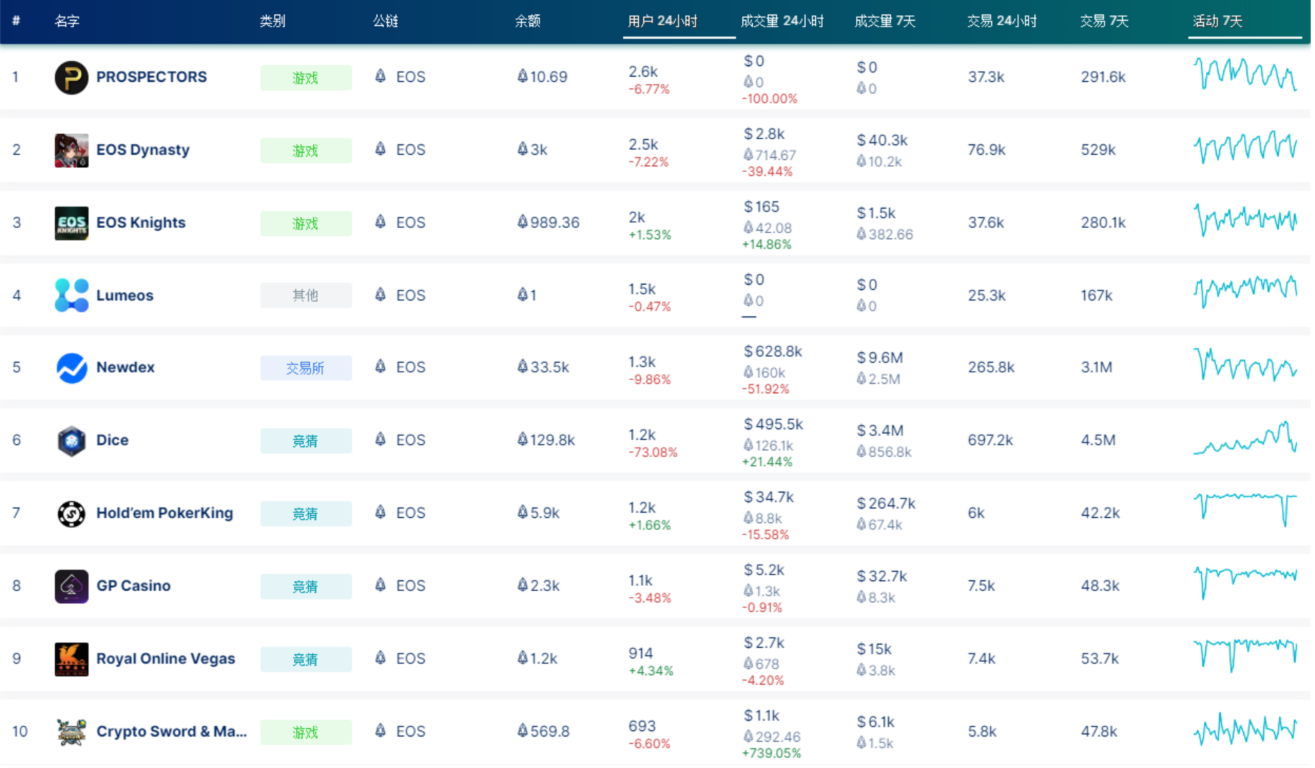Open the PROSPECTORS dapp link
This screenshot has width=1315, height=768.
tap(151, 77)
